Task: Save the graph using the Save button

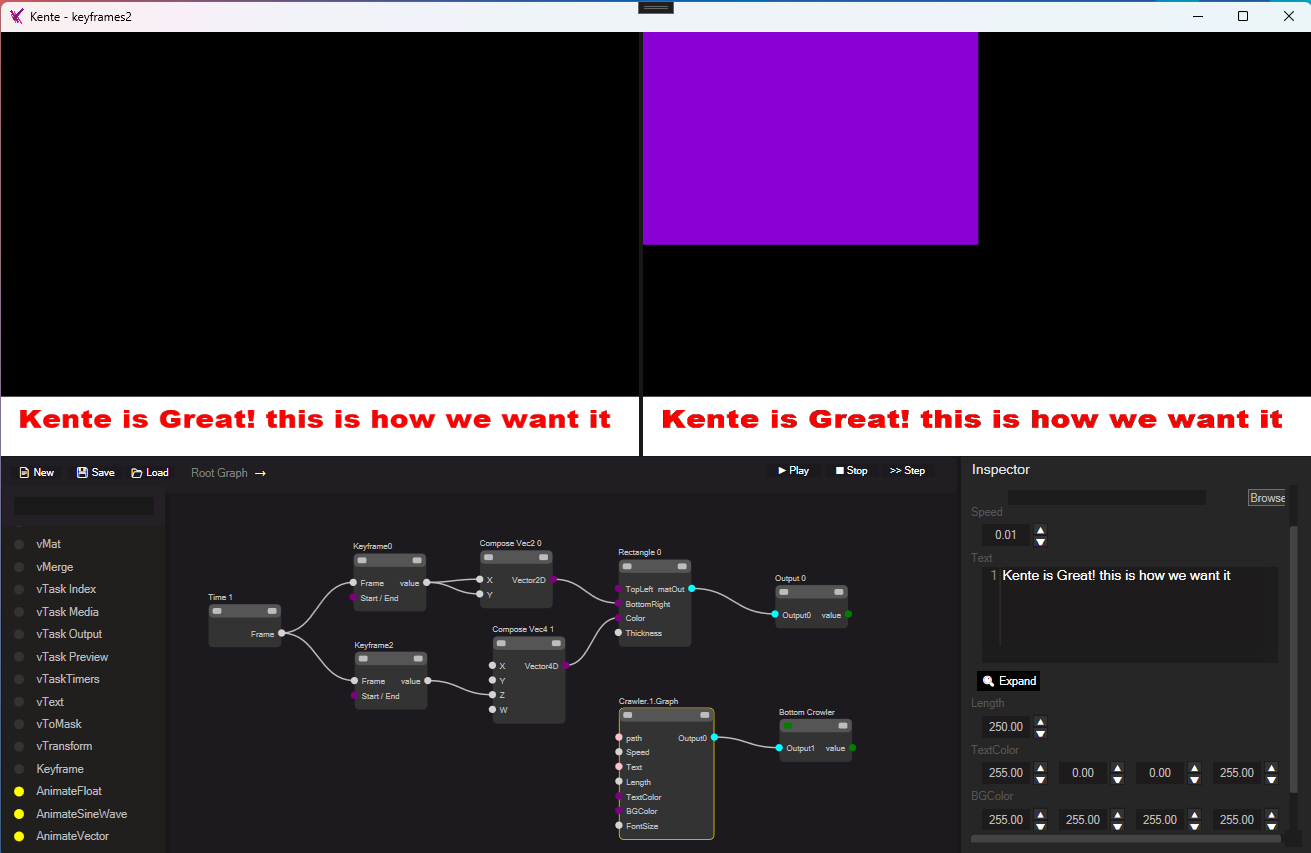Action: pyautogui.click(x=96, y=473)
